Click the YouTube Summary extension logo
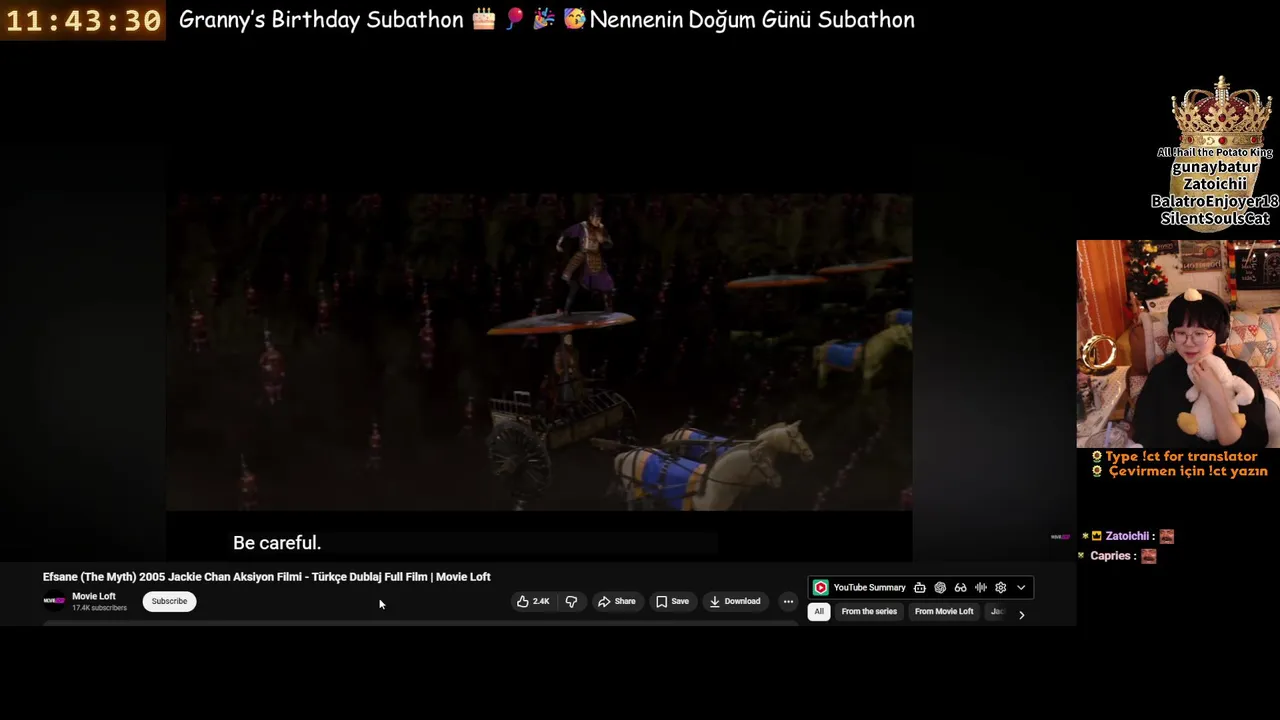The image size is (1280, 720). tap(820, 588)
